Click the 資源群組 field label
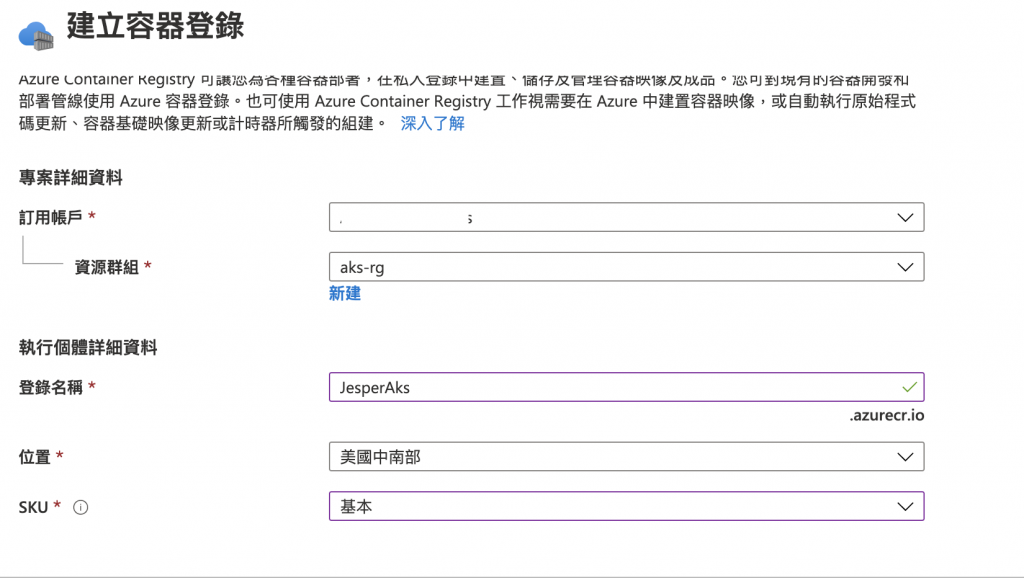The width and height of the screenshot is (1024, 578). coord(106,267)
